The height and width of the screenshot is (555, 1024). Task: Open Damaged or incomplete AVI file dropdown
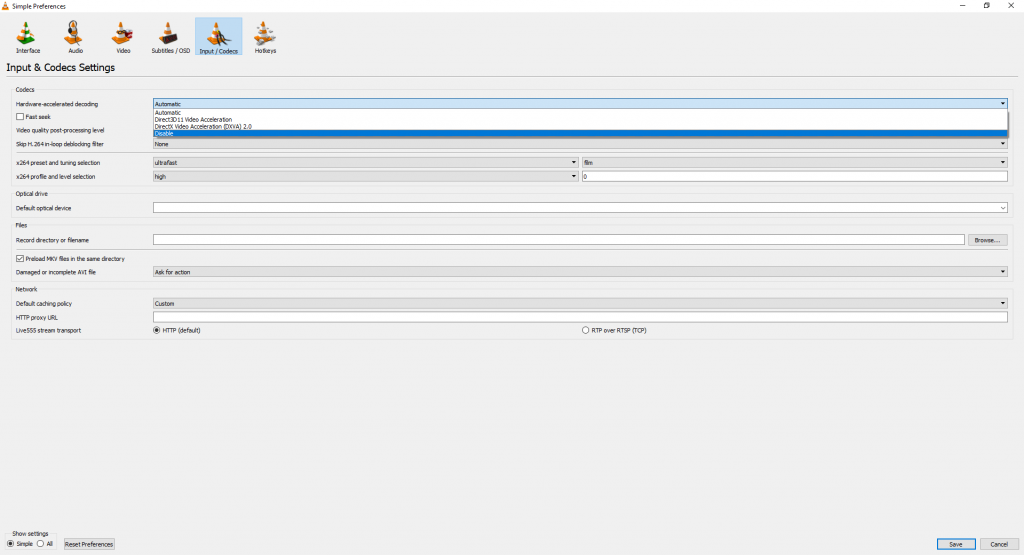pos(580,272)
